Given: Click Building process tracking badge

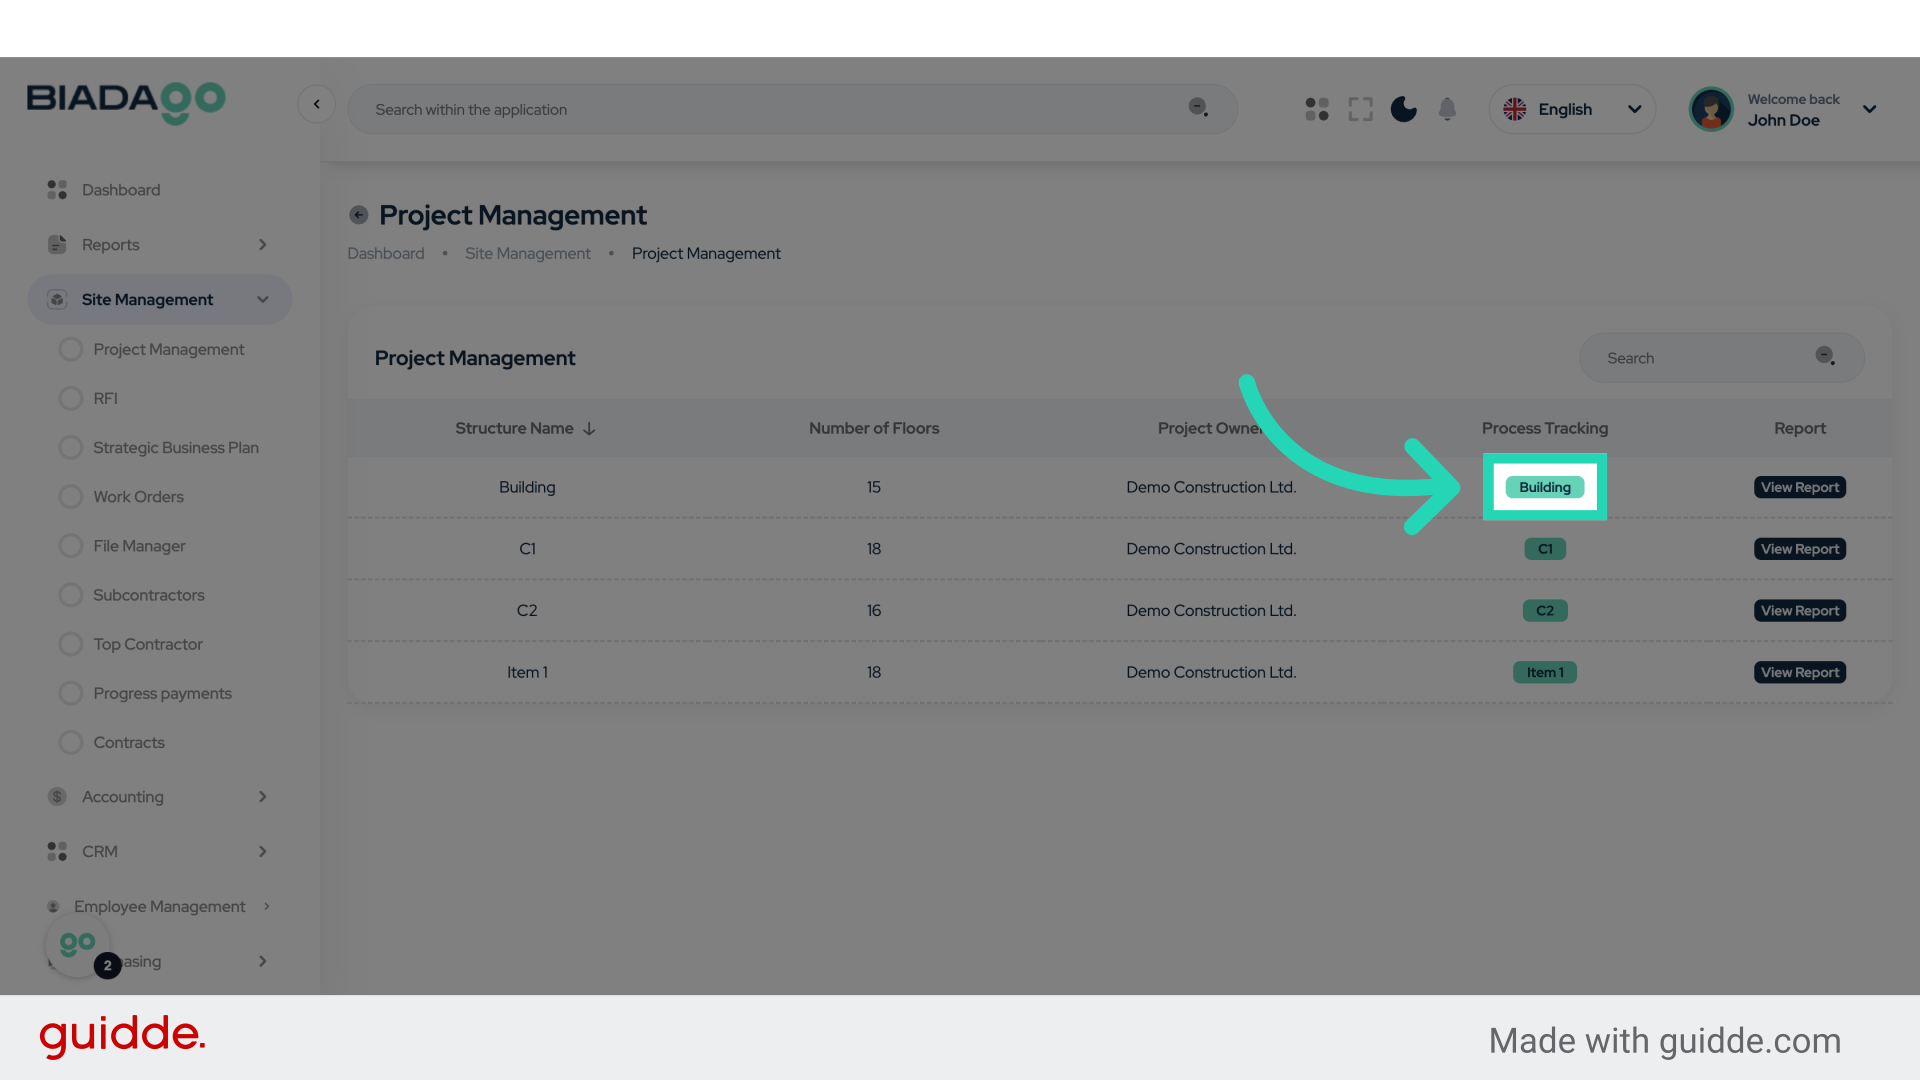Looking at the screenshot, I should point(1544,487).
